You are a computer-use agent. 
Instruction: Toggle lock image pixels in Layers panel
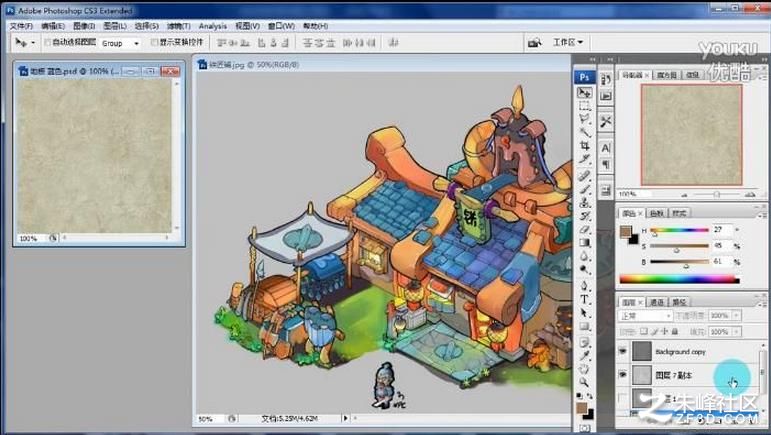(x=655, y=332)
